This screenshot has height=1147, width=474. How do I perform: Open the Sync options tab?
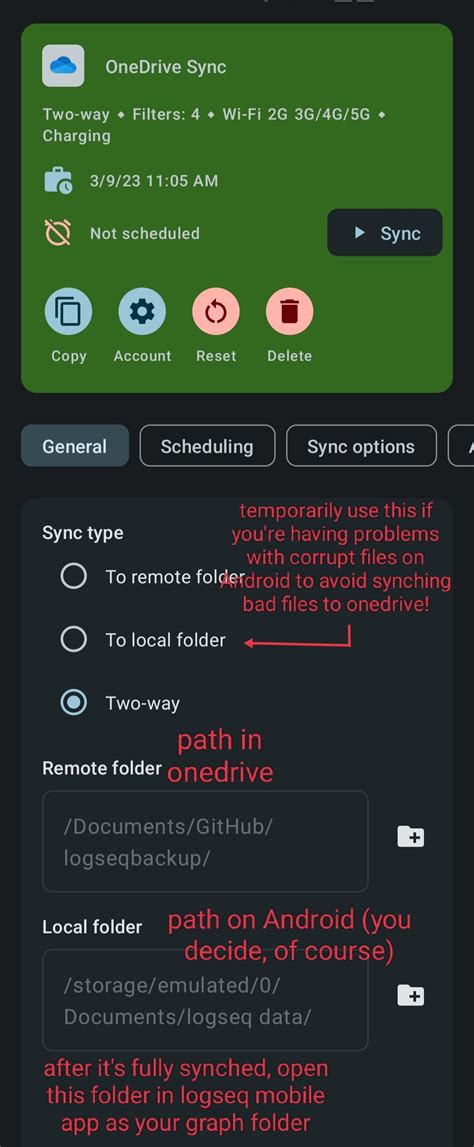[361, 446]
